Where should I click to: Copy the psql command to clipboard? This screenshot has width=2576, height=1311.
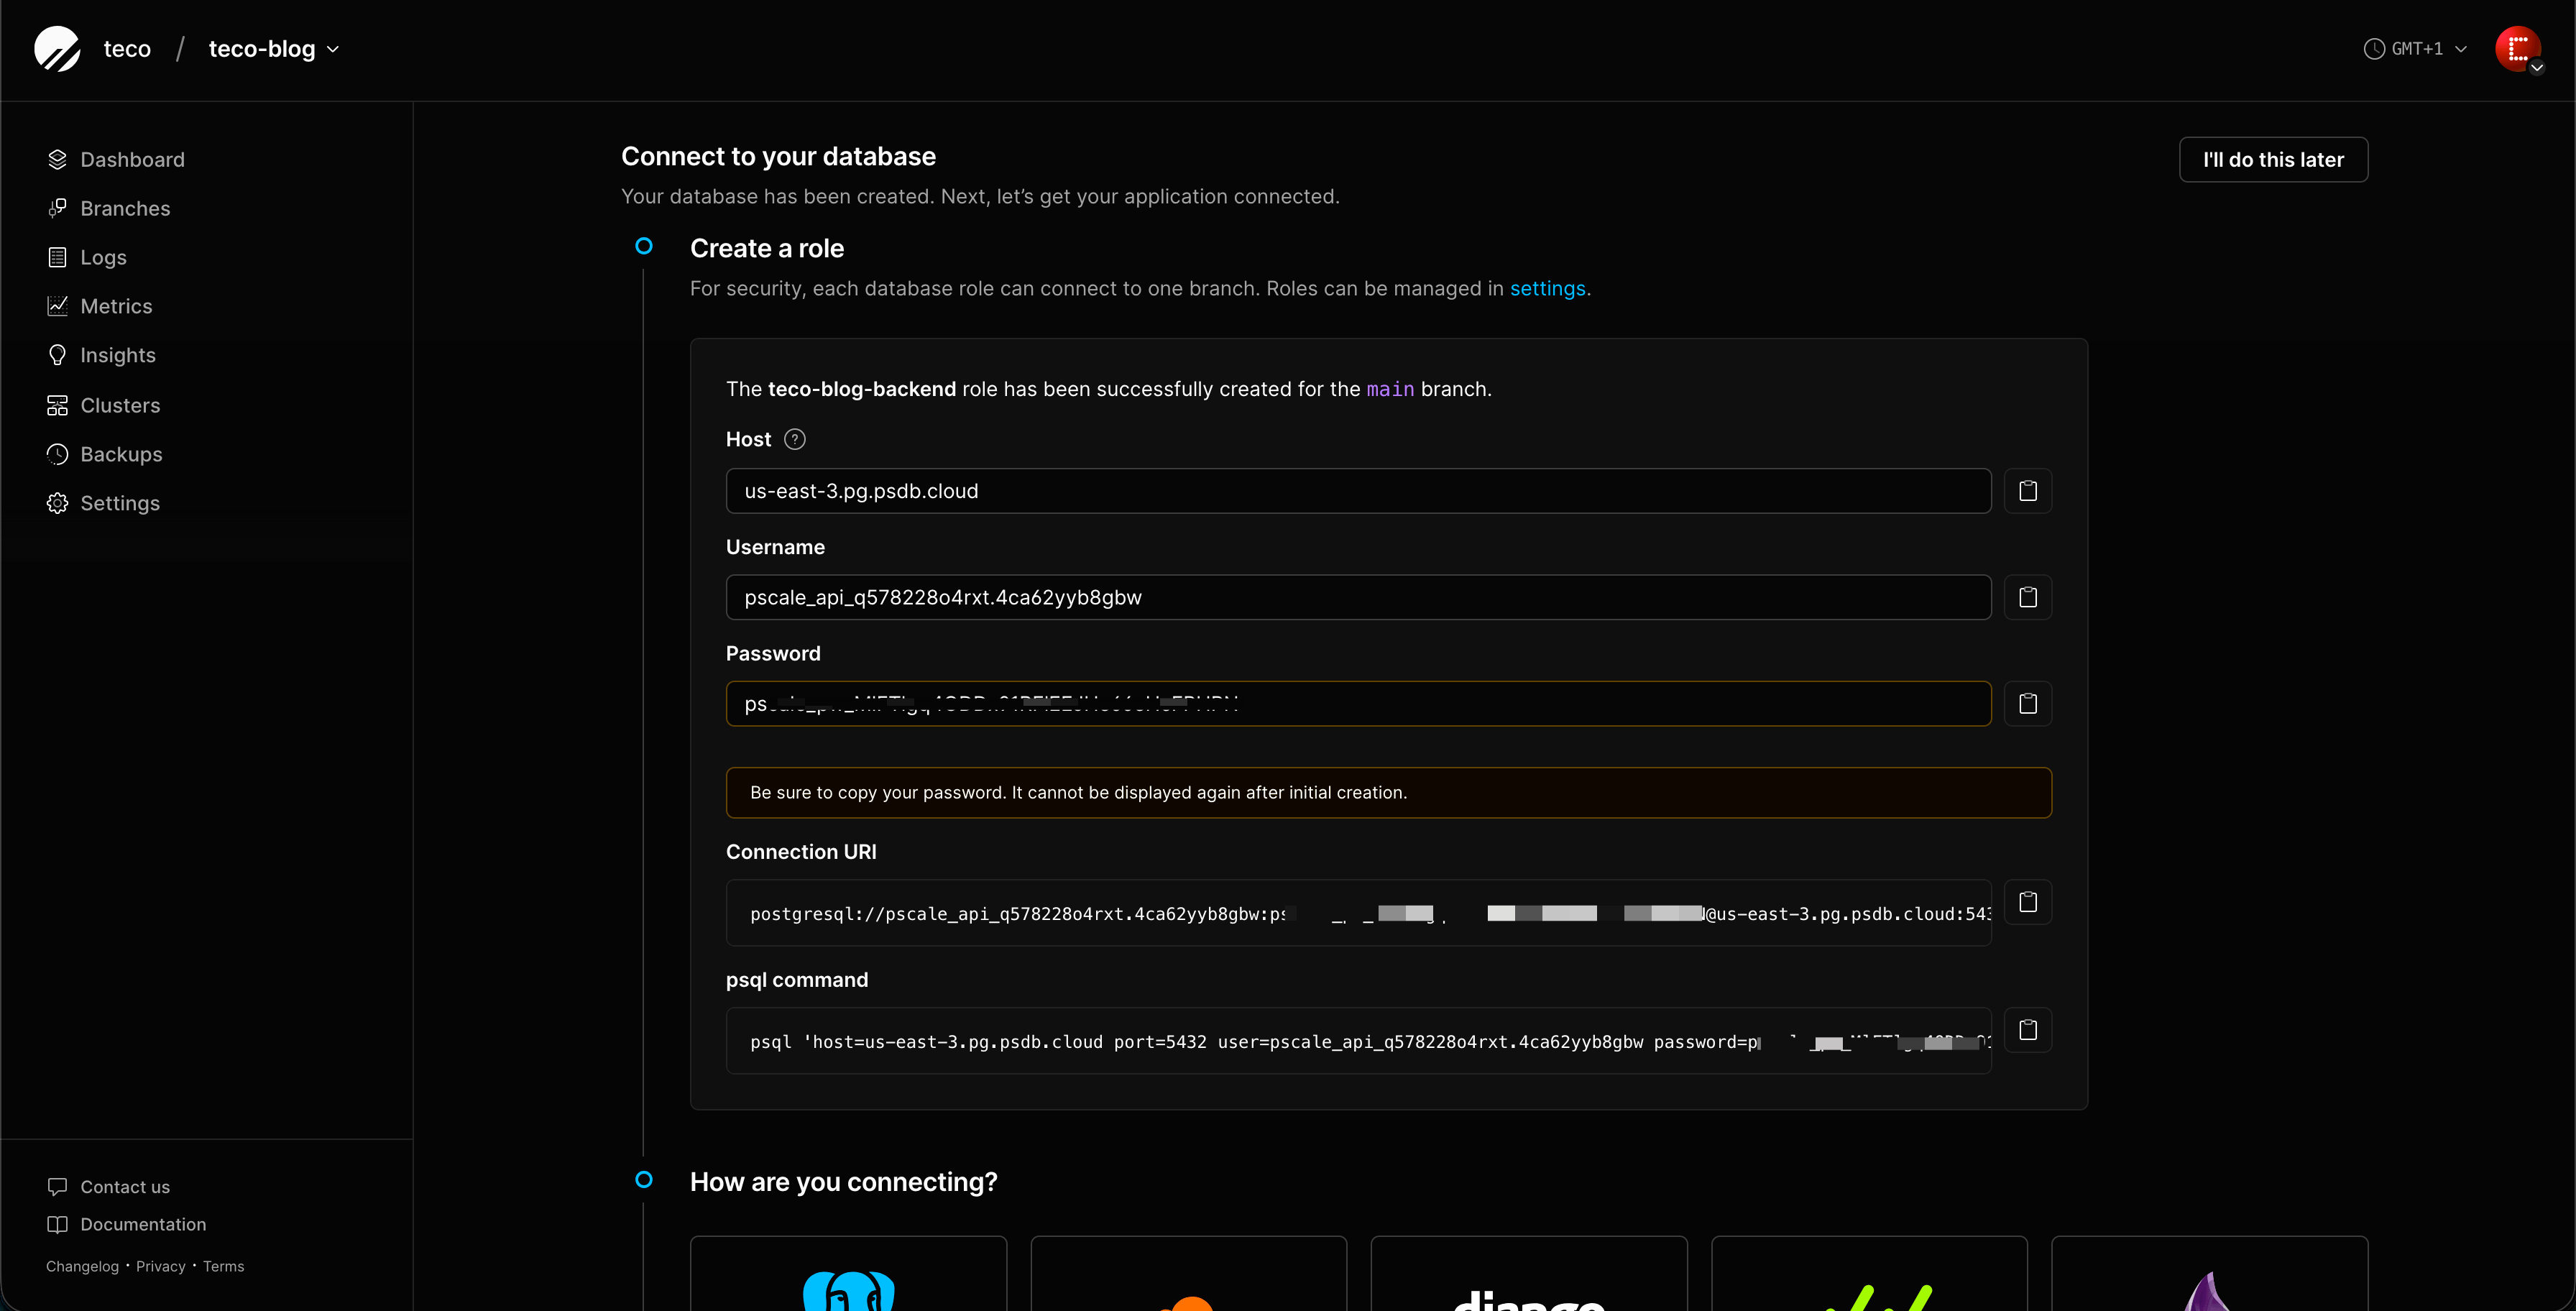[x=2028, y=1030]
